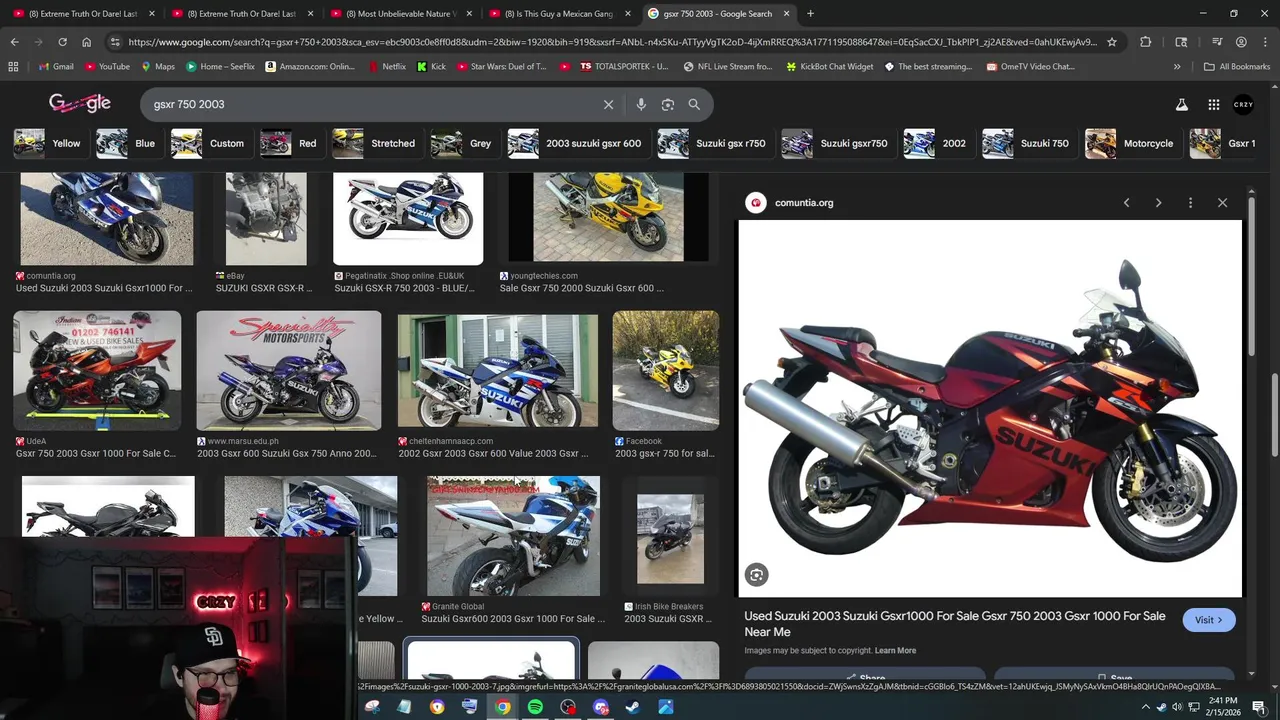
Task: Select the Stretched filter chip
Action: coord(374,143)
